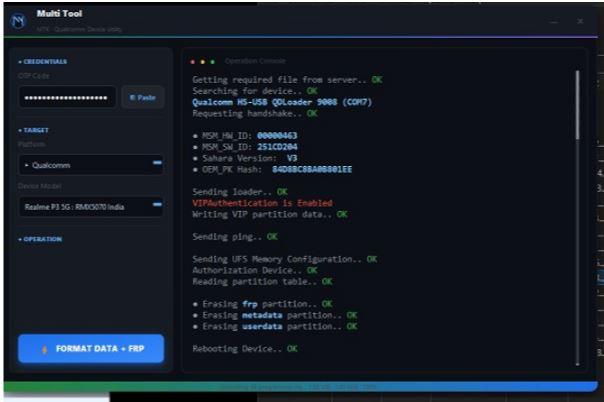The height and width of the screenshot is (402, 604).
Task: Click the OTP Code password field
Action: point(67,97)
